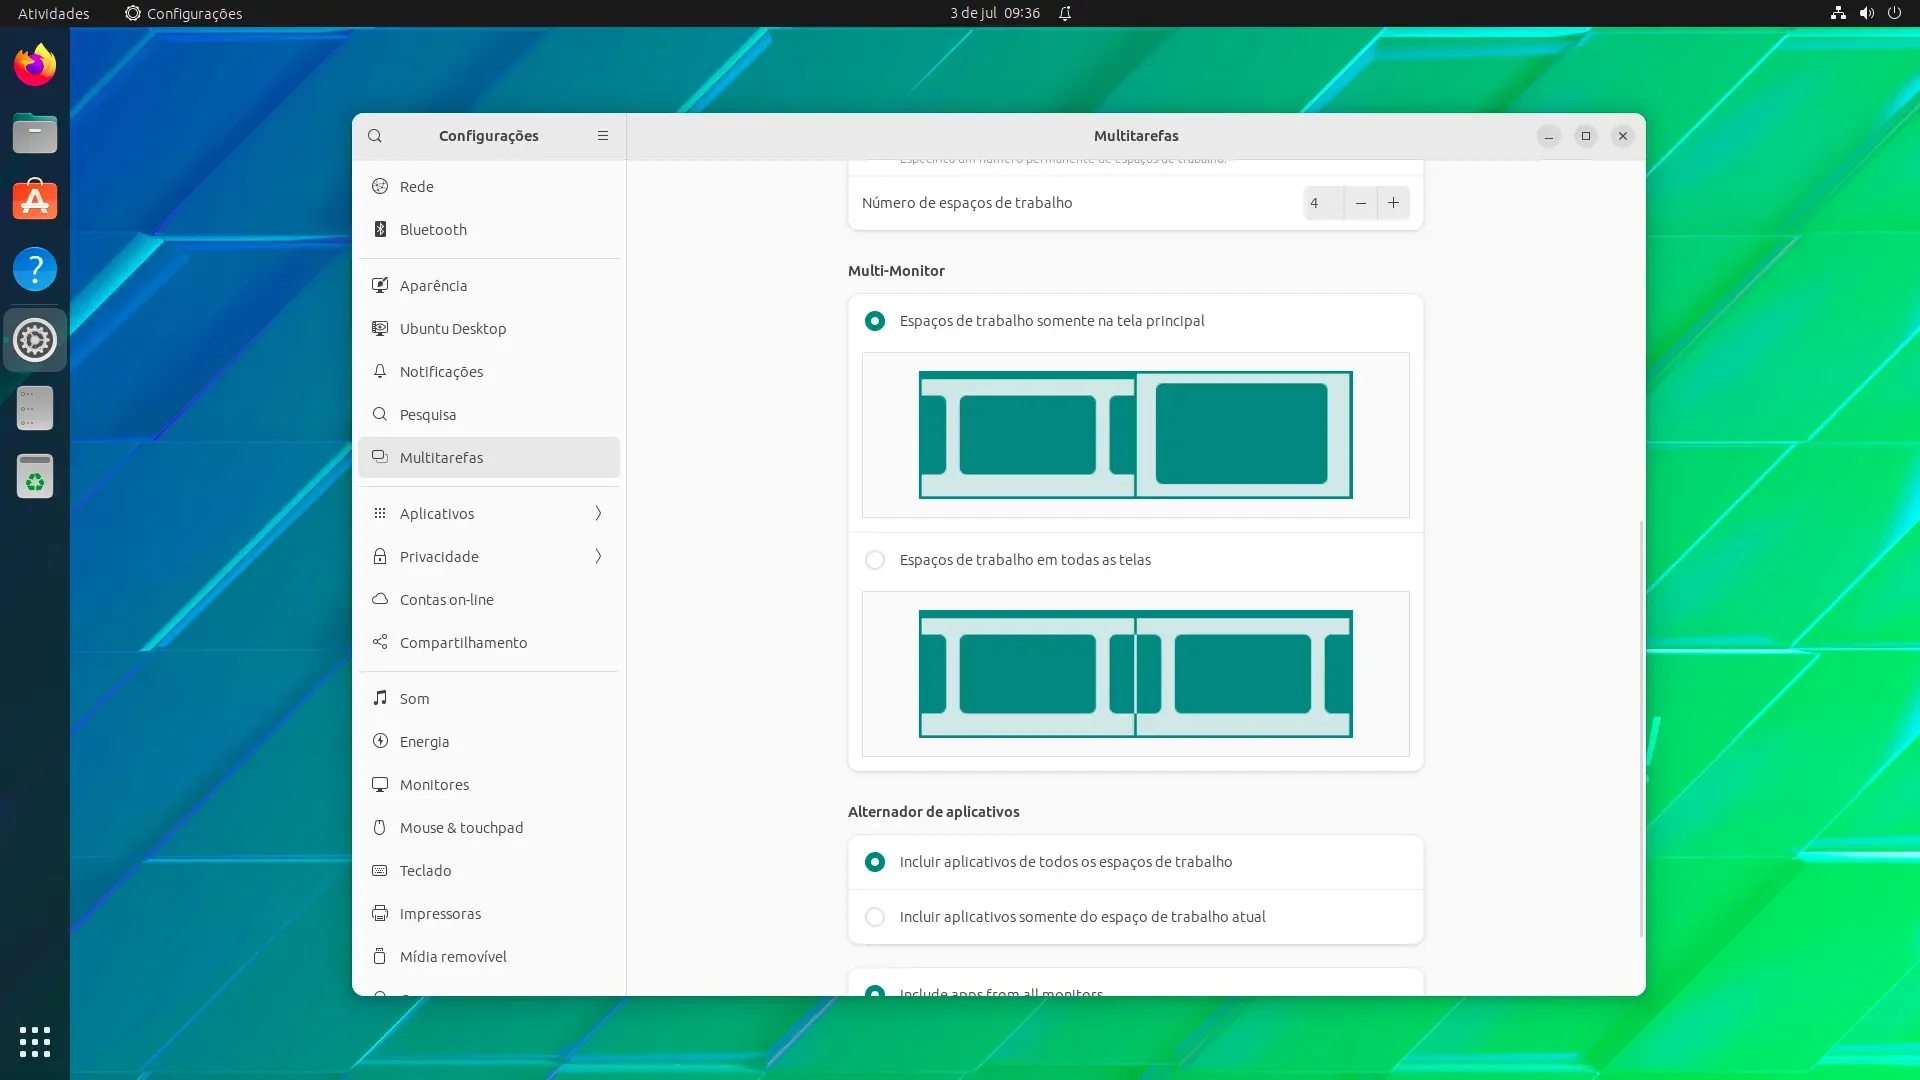Open the Configurações app menu in top bar
The image size is (1920, 1080).
pos(184,13)
